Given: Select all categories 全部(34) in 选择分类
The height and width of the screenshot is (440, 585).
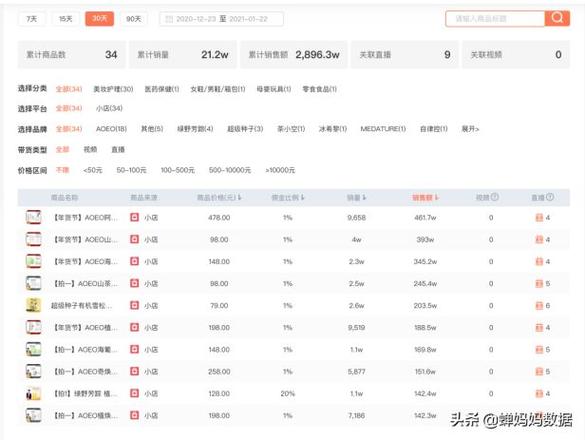Looking at the screenshot, I should pyautogui.click(x=69, y=89).
